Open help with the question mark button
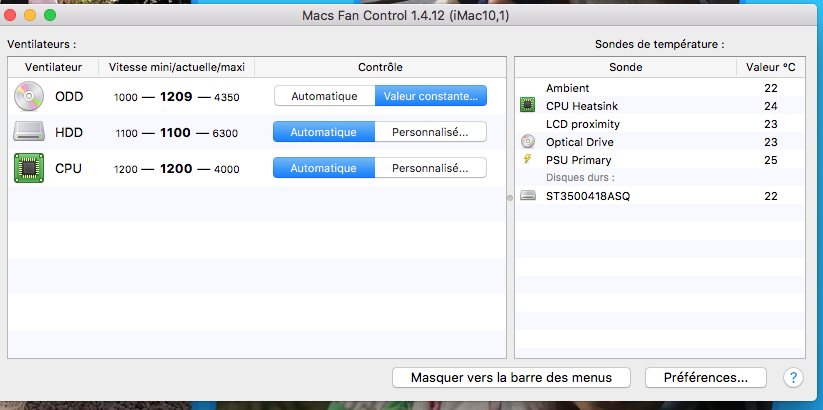This screenshot has width=823, height=410. 793,377
